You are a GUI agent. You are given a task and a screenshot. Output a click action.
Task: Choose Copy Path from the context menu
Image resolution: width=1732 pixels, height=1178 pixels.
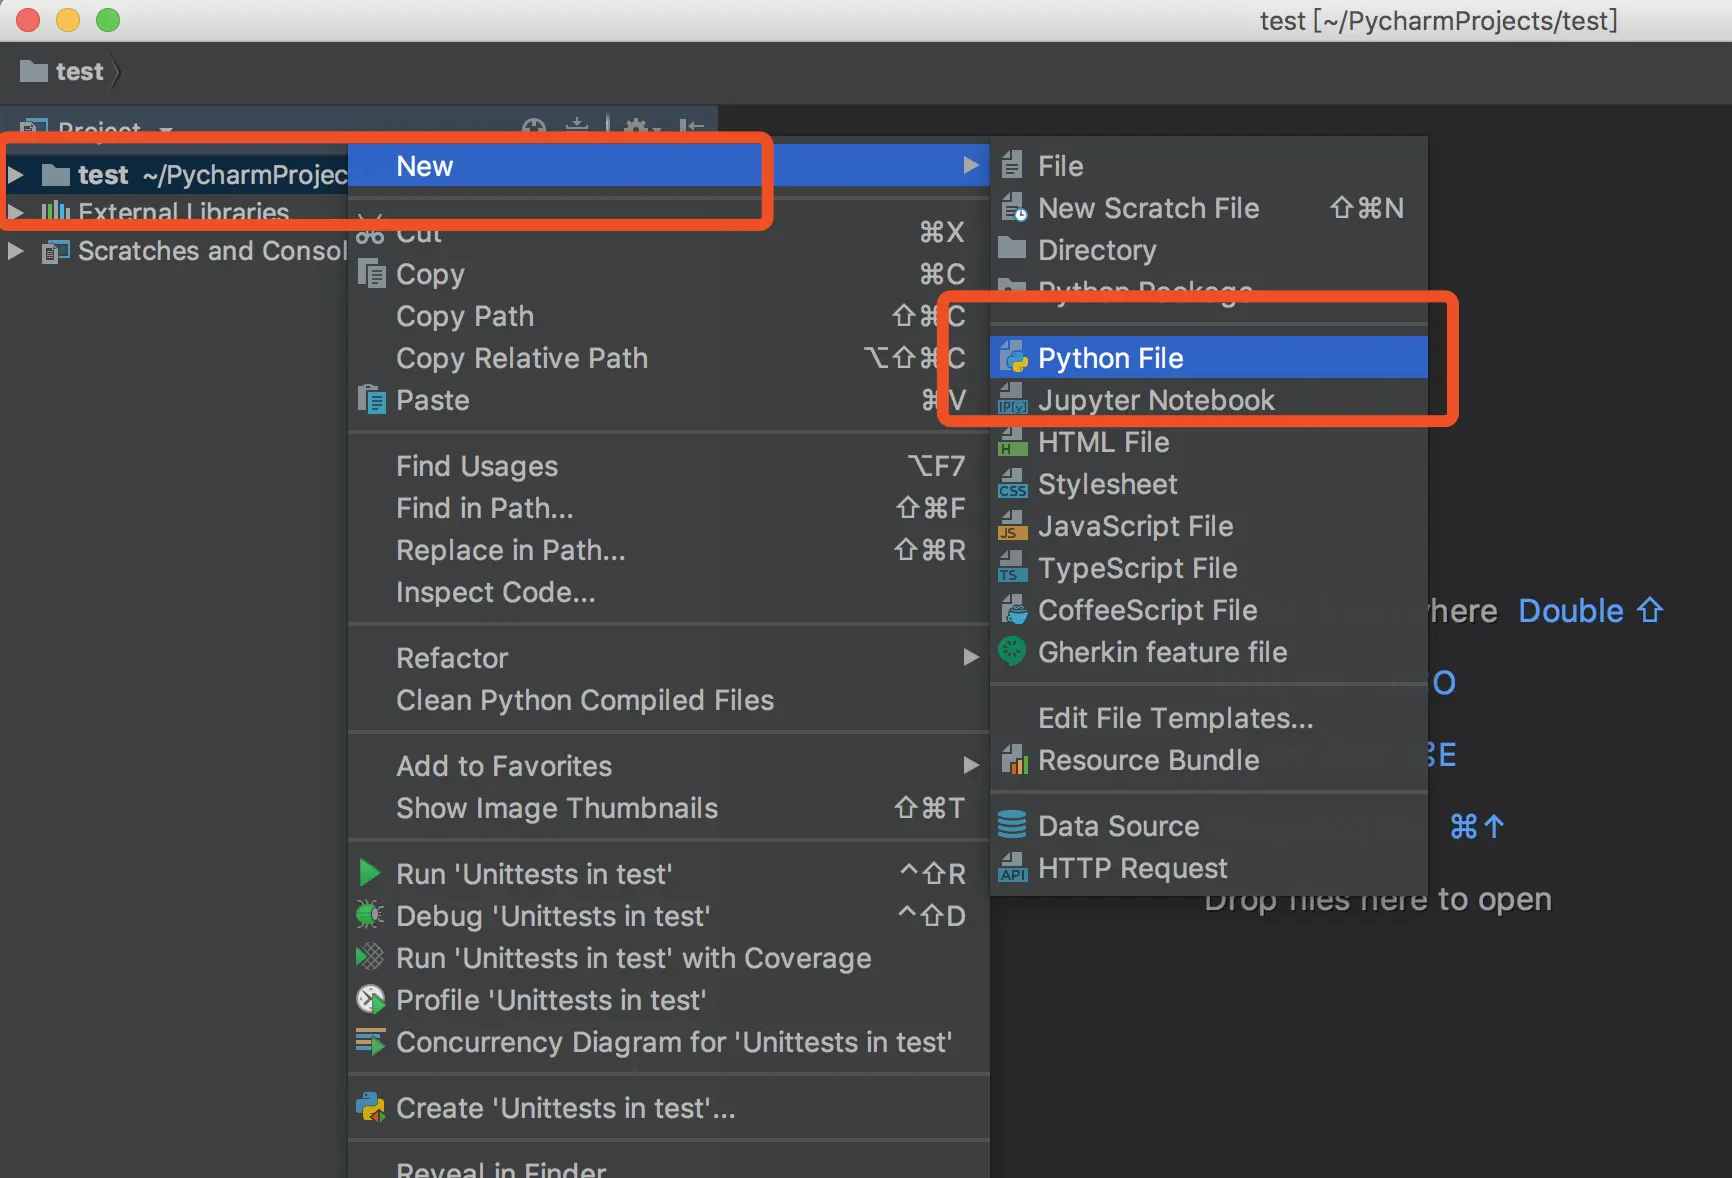pos(668,316)
